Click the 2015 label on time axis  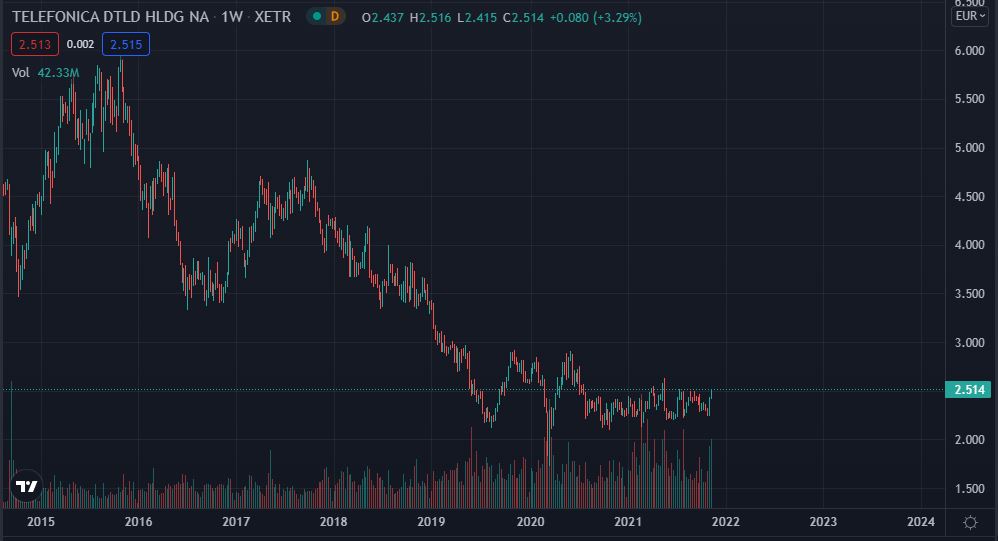pos(41,522)
